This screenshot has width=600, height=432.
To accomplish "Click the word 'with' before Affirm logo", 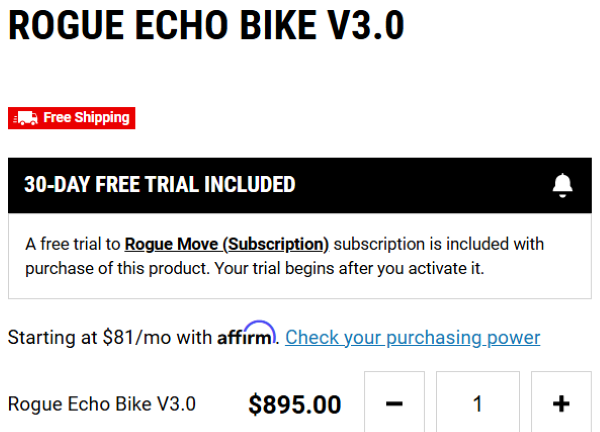I will click(195, 337).
